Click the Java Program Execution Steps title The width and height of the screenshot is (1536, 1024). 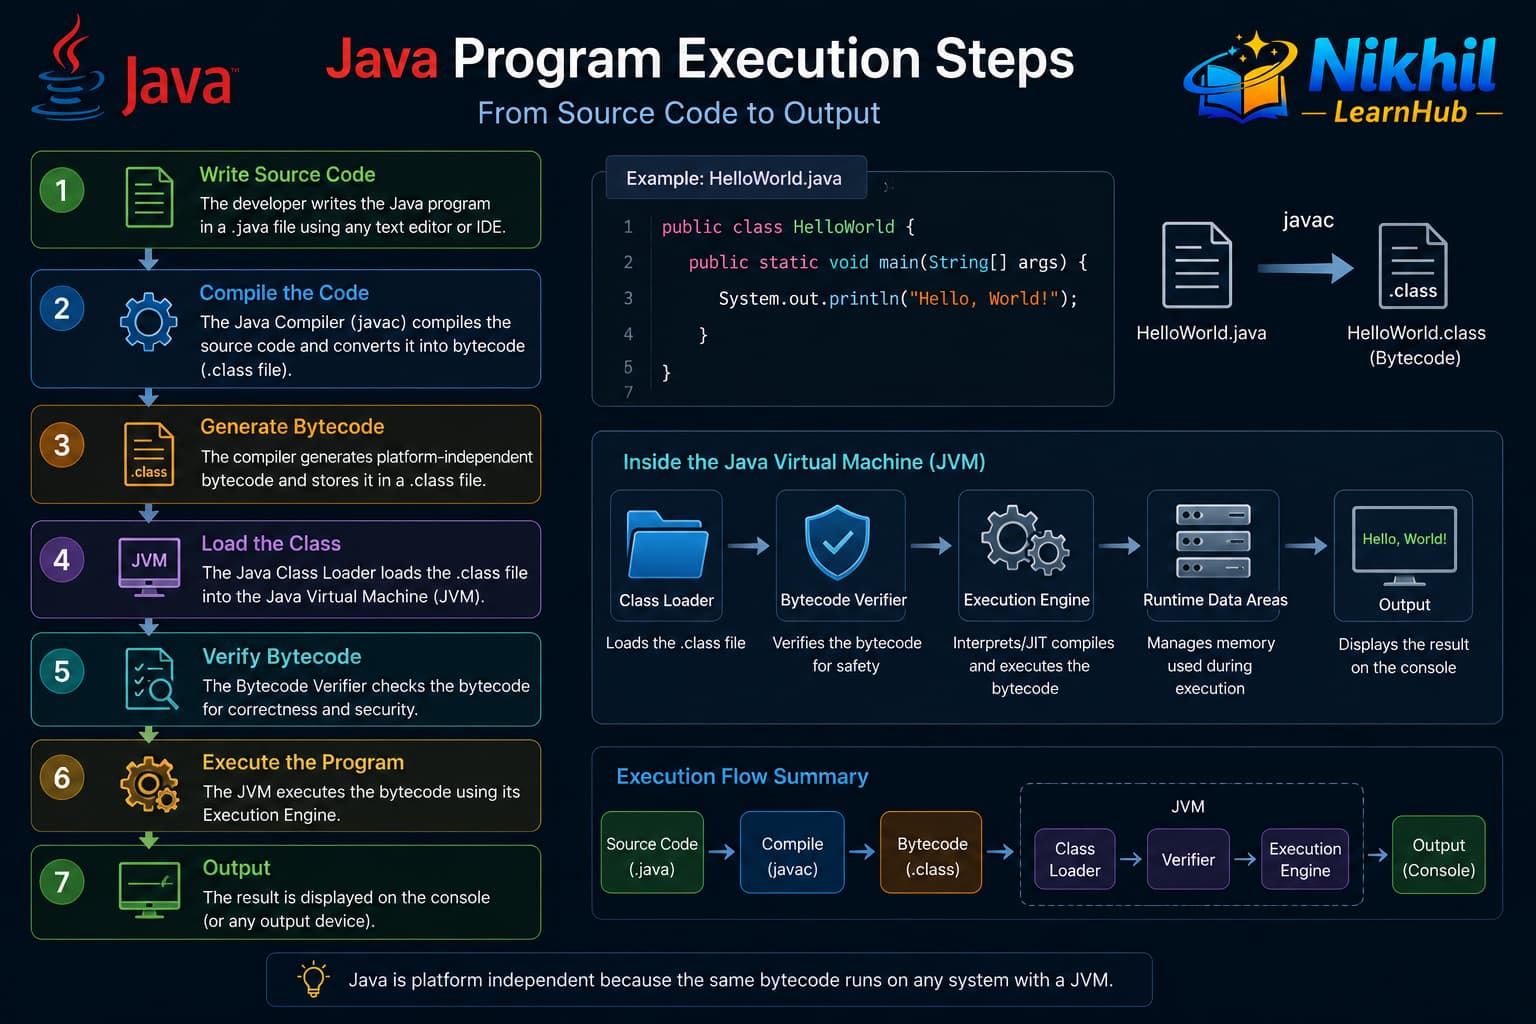(700, 59)
